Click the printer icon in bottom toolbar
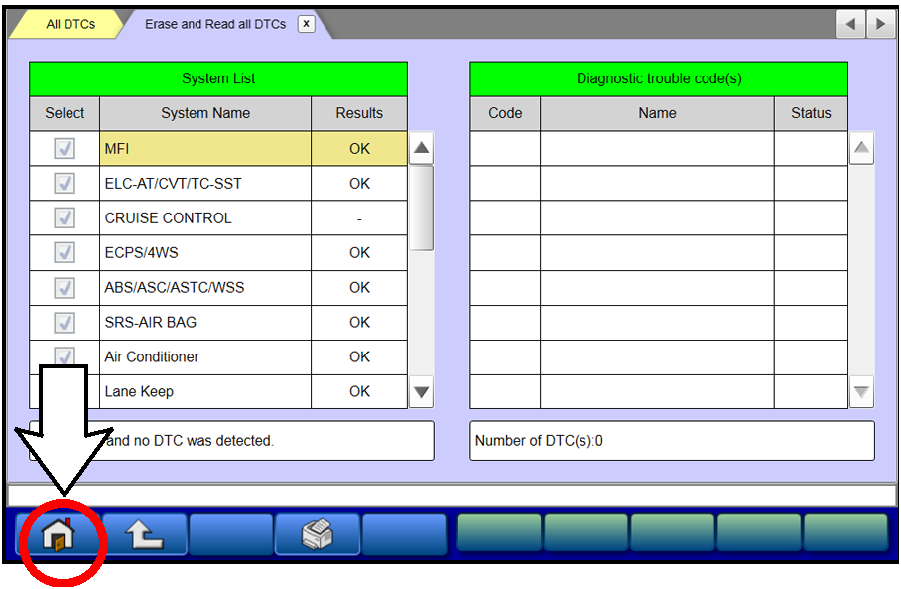The height and width of the screenshot is (589, 901). (x=317, y=535)
